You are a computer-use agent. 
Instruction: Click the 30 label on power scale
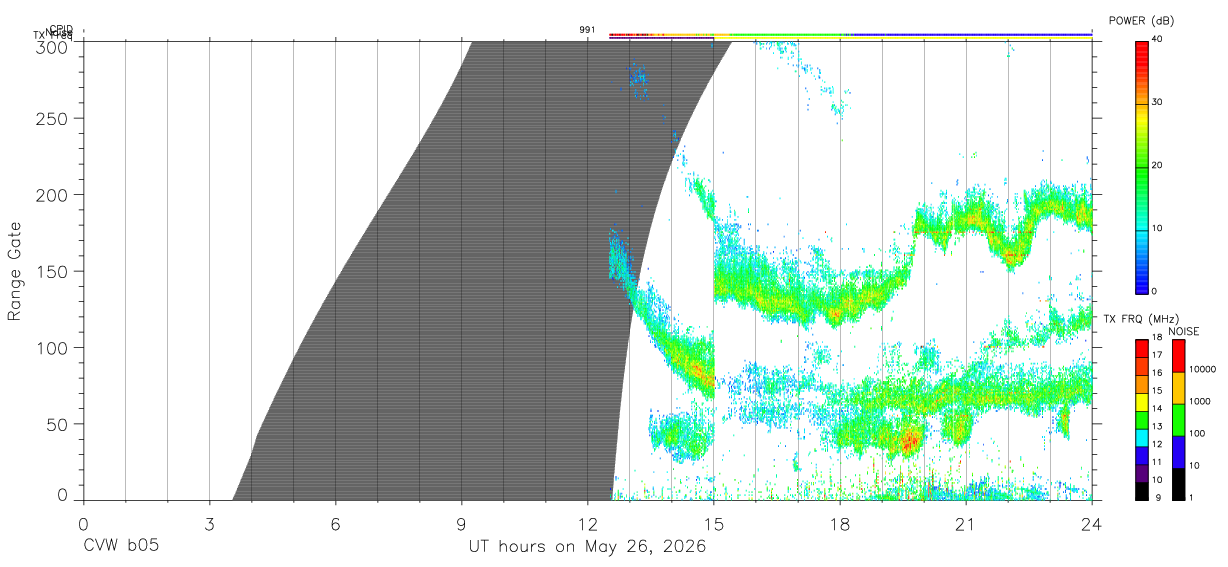click(1158, 102)
